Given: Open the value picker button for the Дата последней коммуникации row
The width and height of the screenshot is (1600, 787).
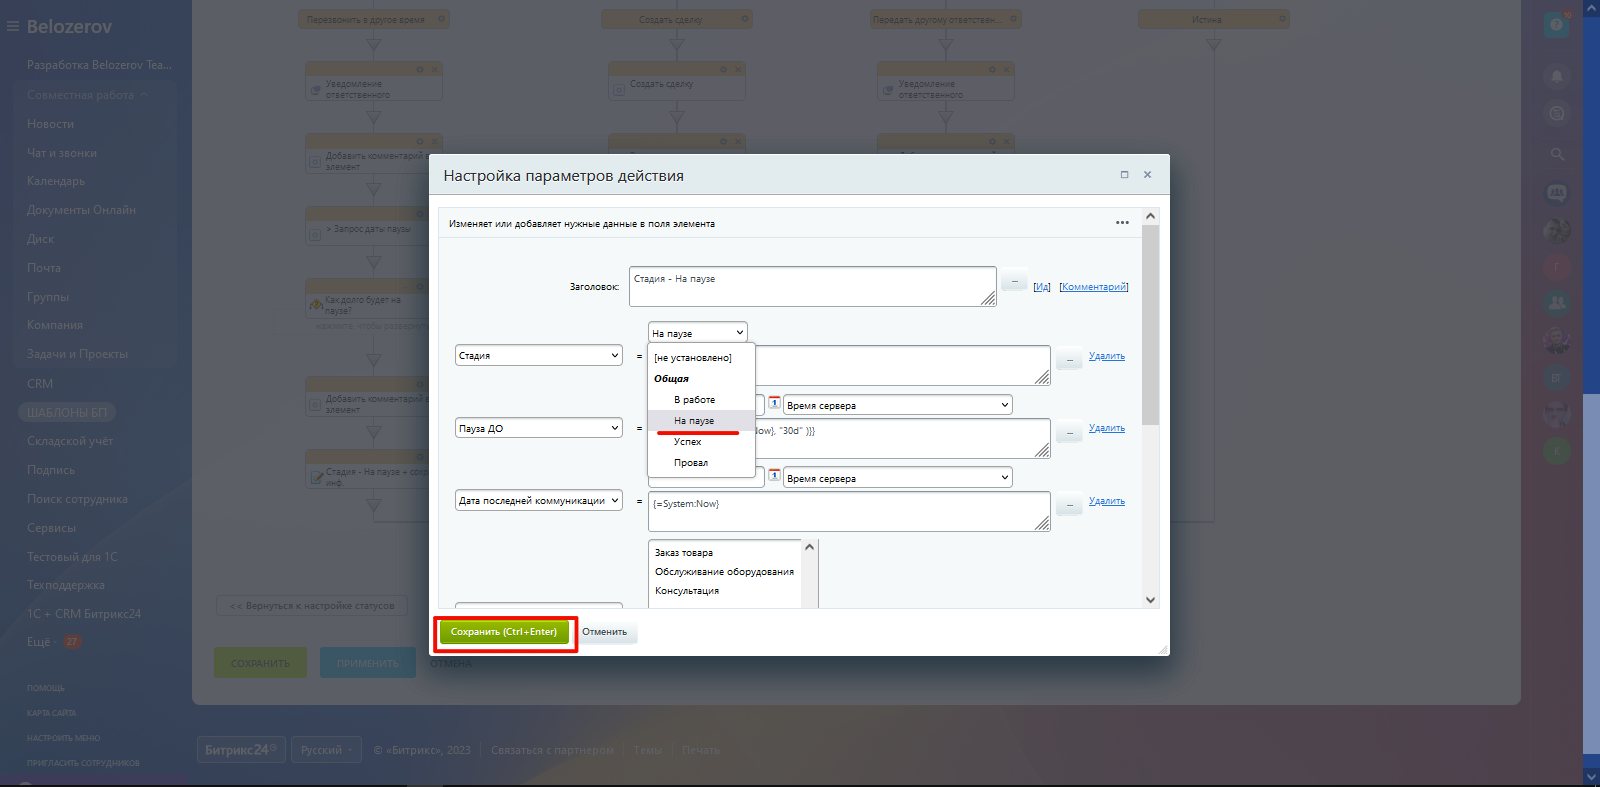Looking at the screenshot, I should (1069, 505).
